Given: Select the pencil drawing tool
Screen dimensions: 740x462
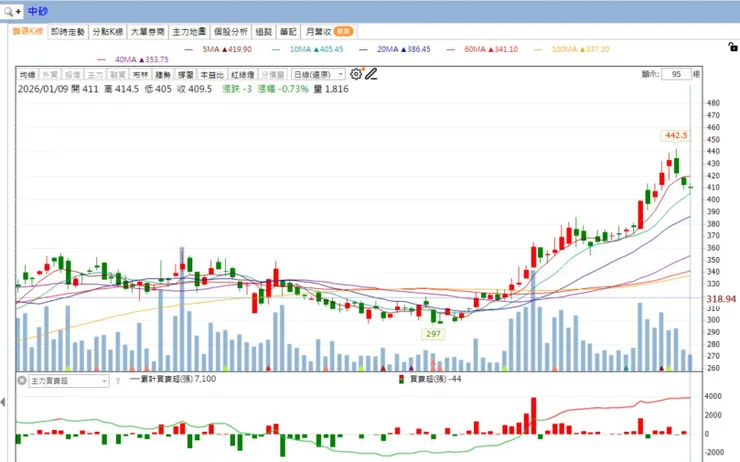Looking at the screenshot, I should pyautogui.click(x=371, y=74).
